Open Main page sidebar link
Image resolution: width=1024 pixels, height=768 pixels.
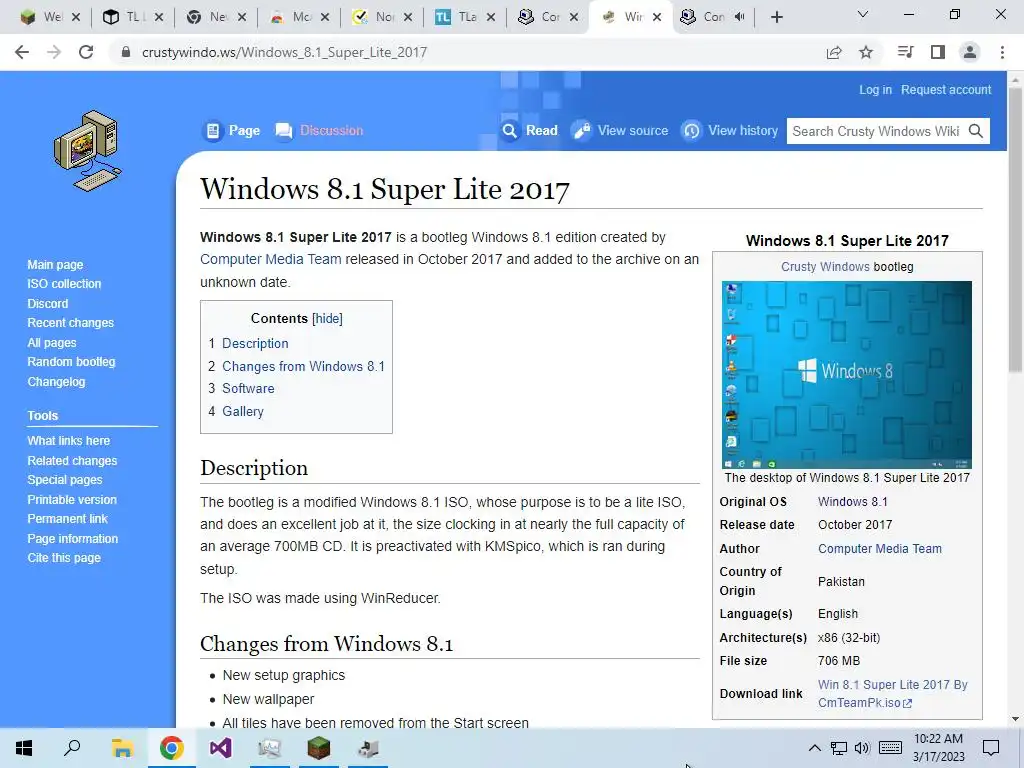tap(55, 264)
